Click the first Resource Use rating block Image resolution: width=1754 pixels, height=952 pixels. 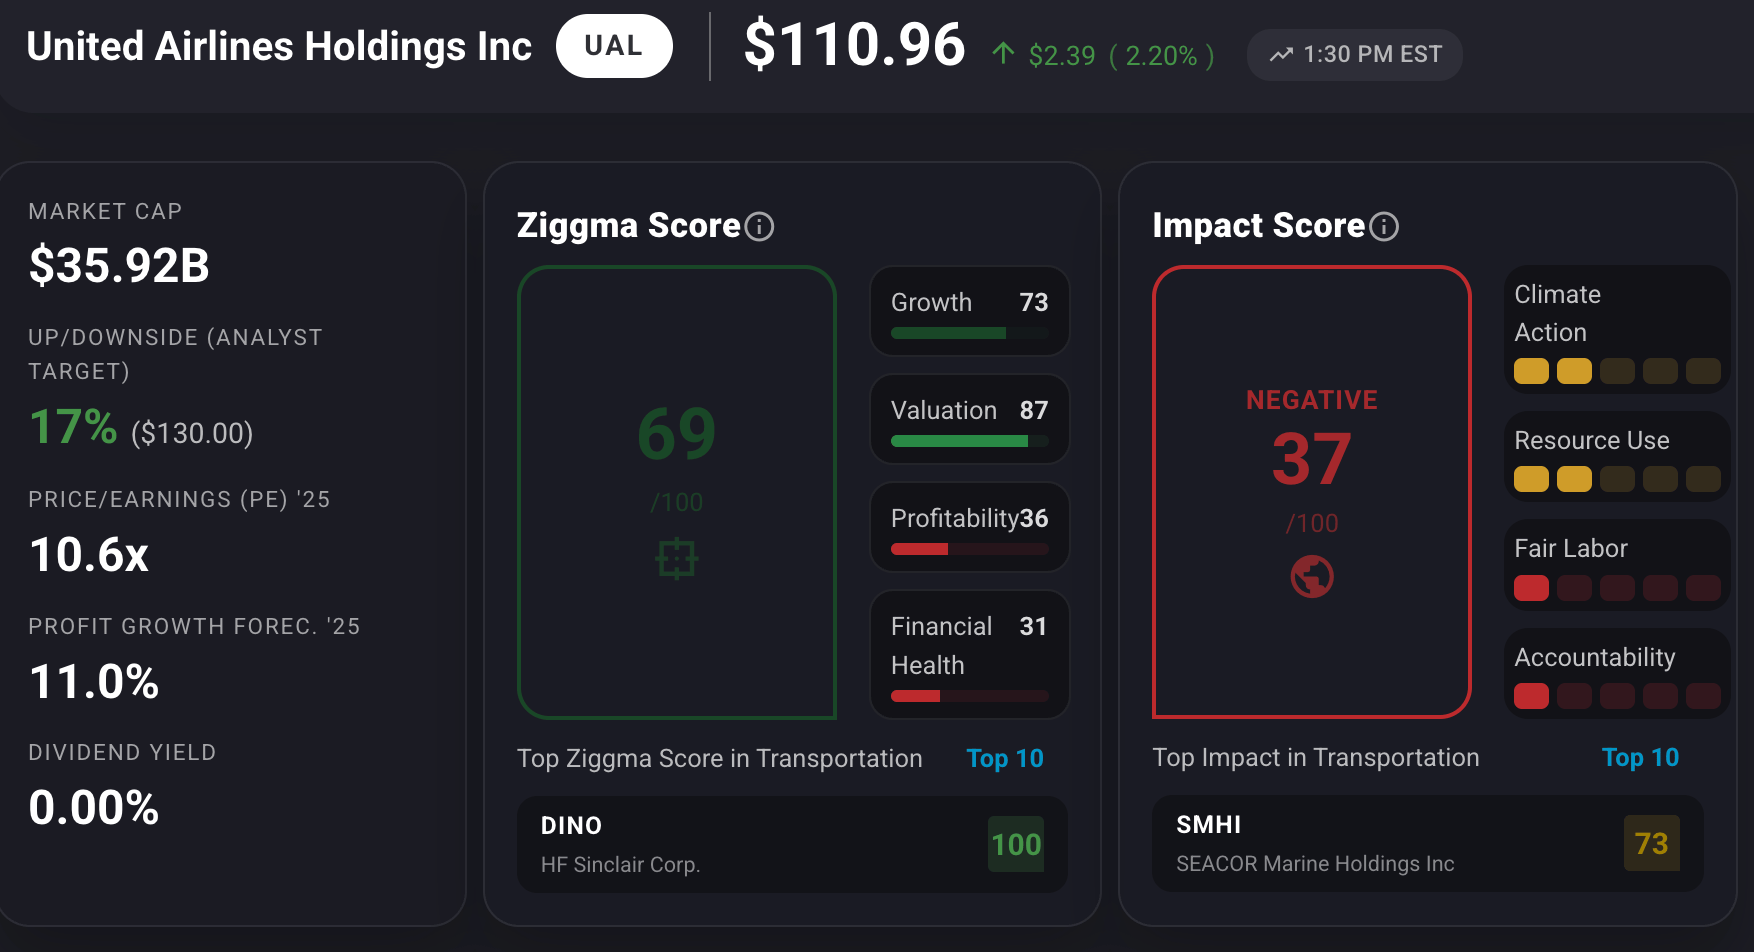coord(1531,479)
